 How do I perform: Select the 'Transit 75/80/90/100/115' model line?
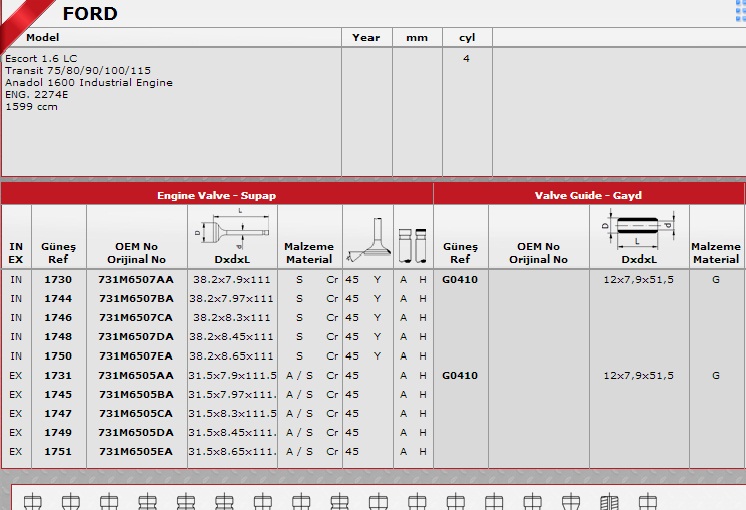pyautogui.click(x=78, y=70)
